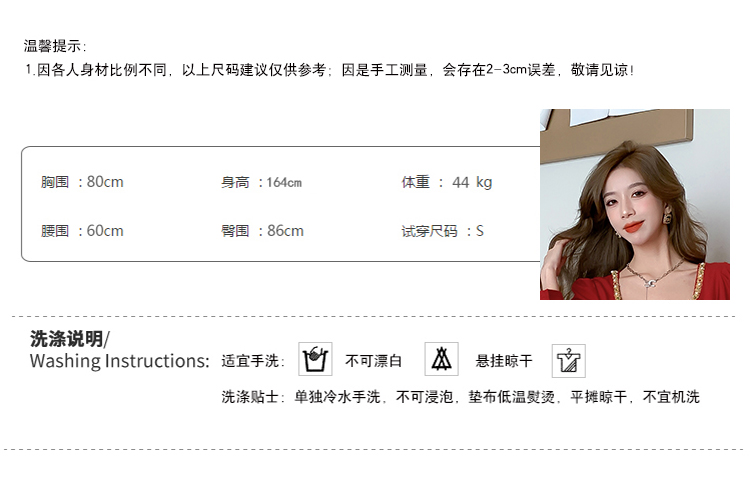This screenshot has width=750, height=479.
Task: Click the 不宜机洗 text
Action: coord(671,397)
